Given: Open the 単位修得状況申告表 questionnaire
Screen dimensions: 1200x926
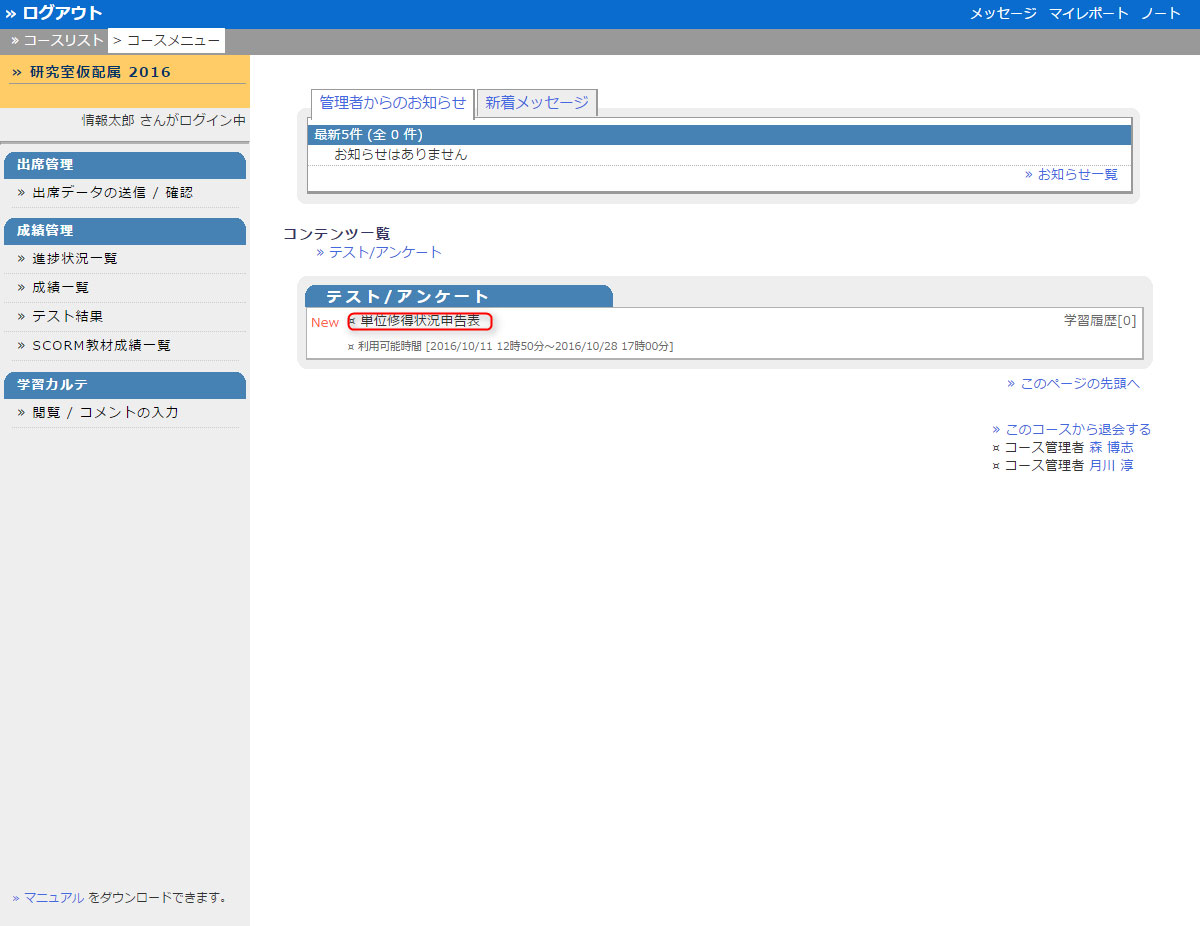Looking at the screenshot, I should pyautogui.click(x=420, y=321).
